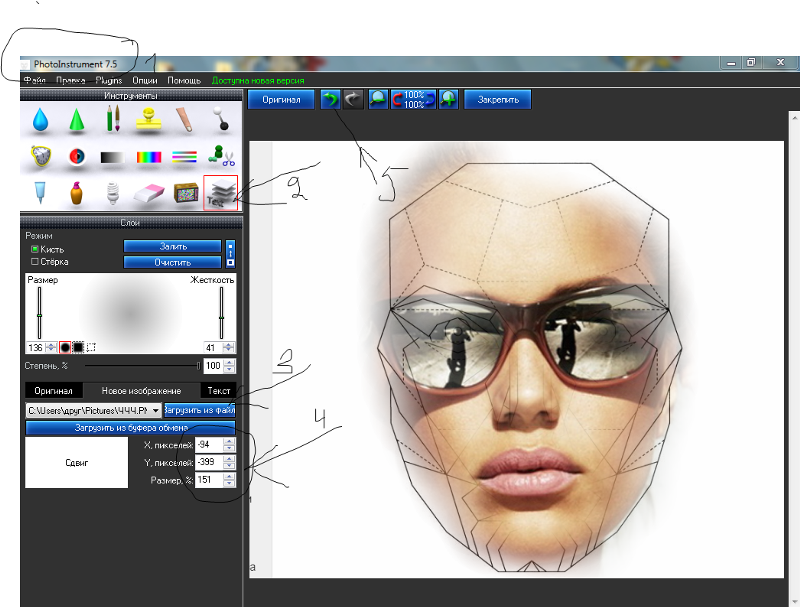Increase the Размер % spinner value
The height and width of the screenshot is (607, 800).
click(x=230, y=476)
